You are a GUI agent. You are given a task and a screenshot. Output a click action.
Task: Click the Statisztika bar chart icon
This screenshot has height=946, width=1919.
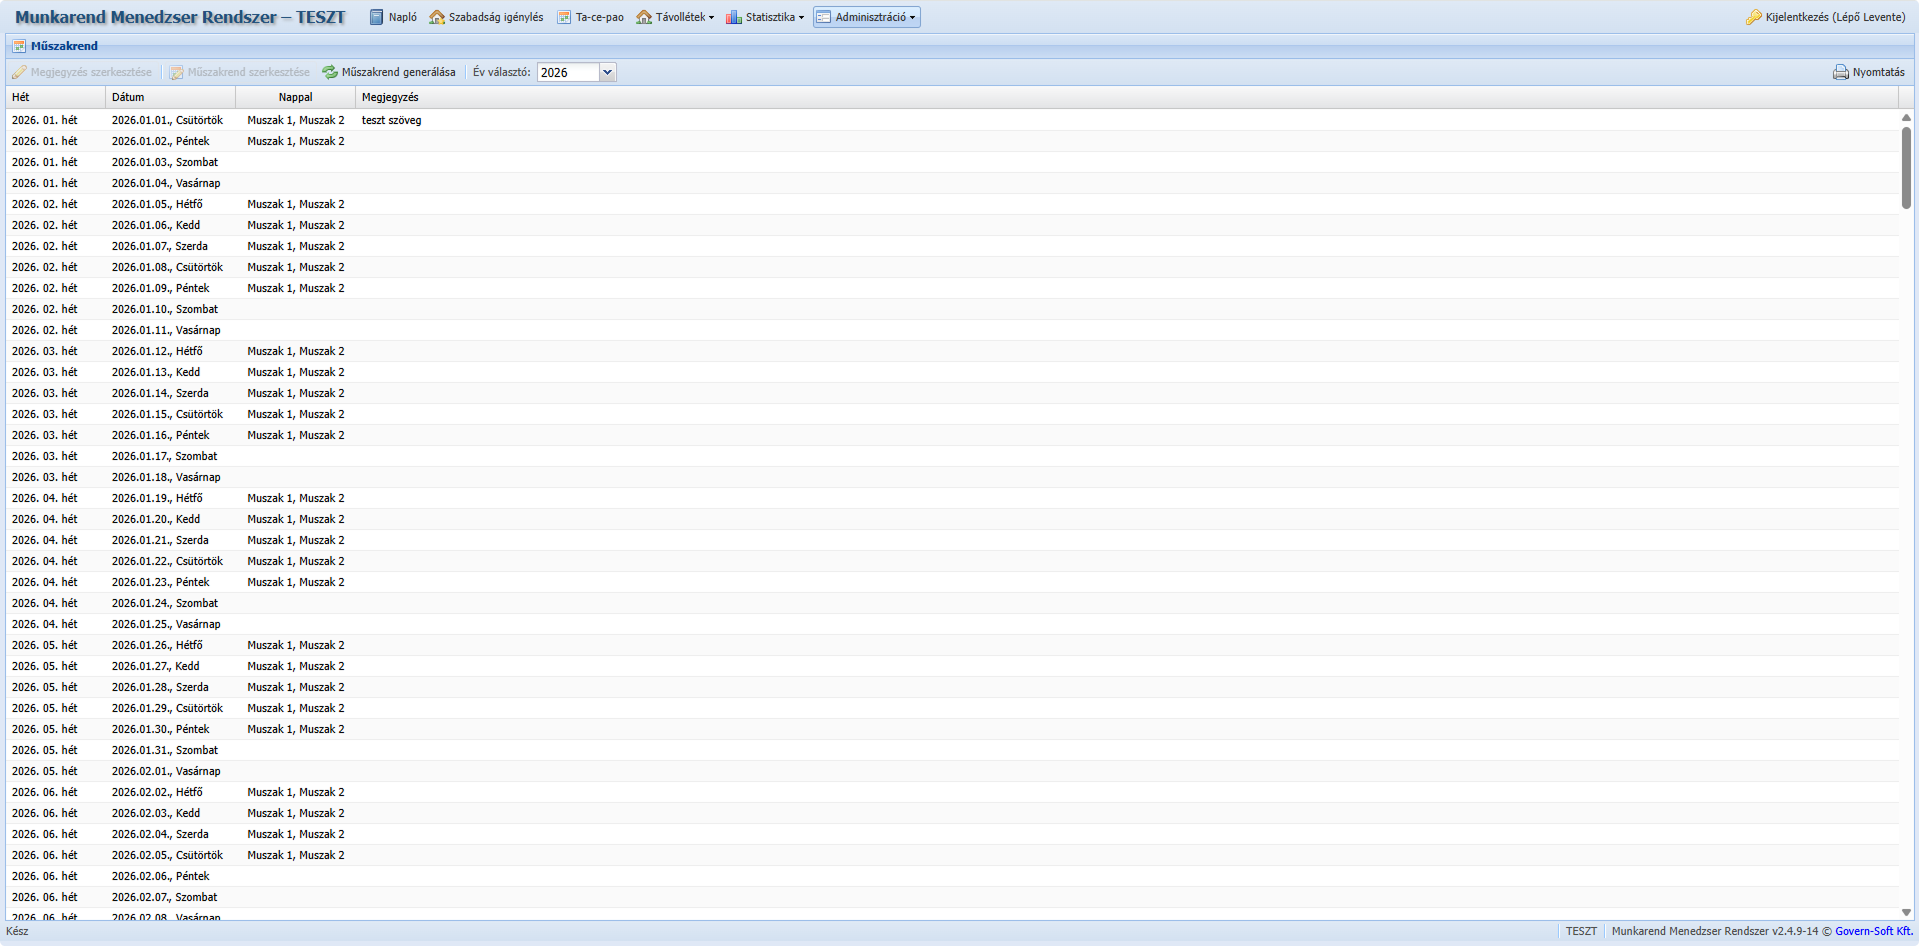pos(734,17)
